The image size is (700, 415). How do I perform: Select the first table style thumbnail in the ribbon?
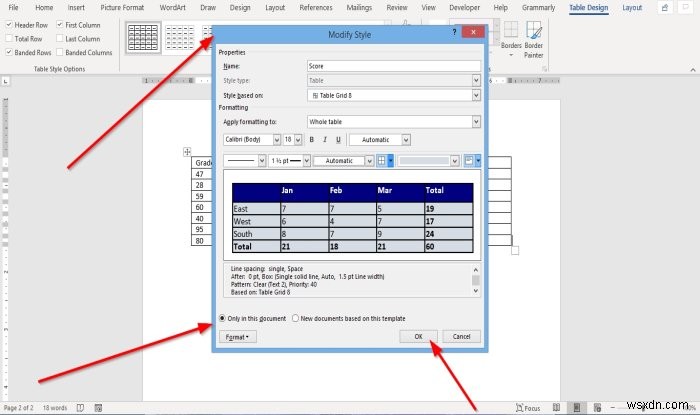(x=143, y=38)
